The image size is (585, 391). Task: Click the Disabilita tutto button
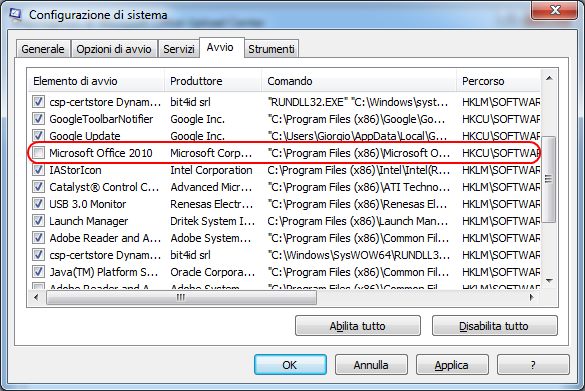click(x=494, y=326)
